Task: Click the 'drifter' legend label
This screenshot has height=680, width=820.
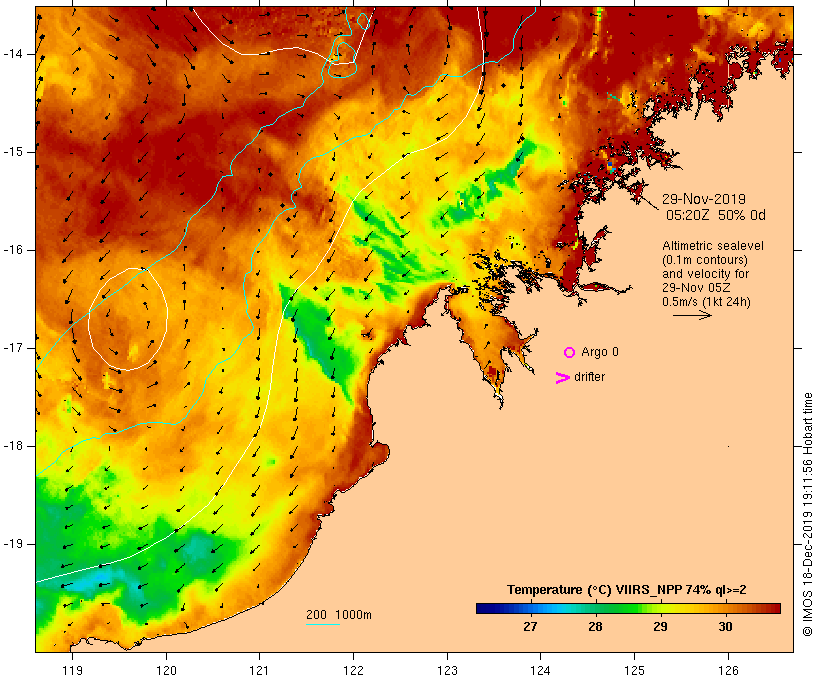Action: [x=589, y=377]
